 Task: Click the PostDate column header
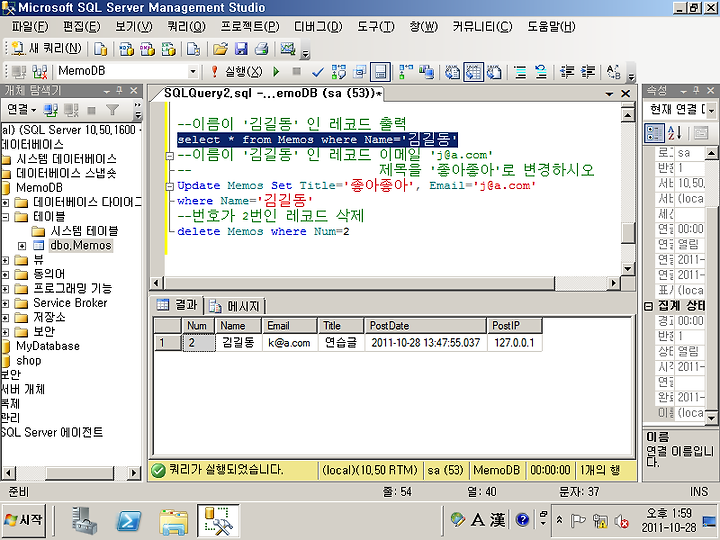(425, 326)
